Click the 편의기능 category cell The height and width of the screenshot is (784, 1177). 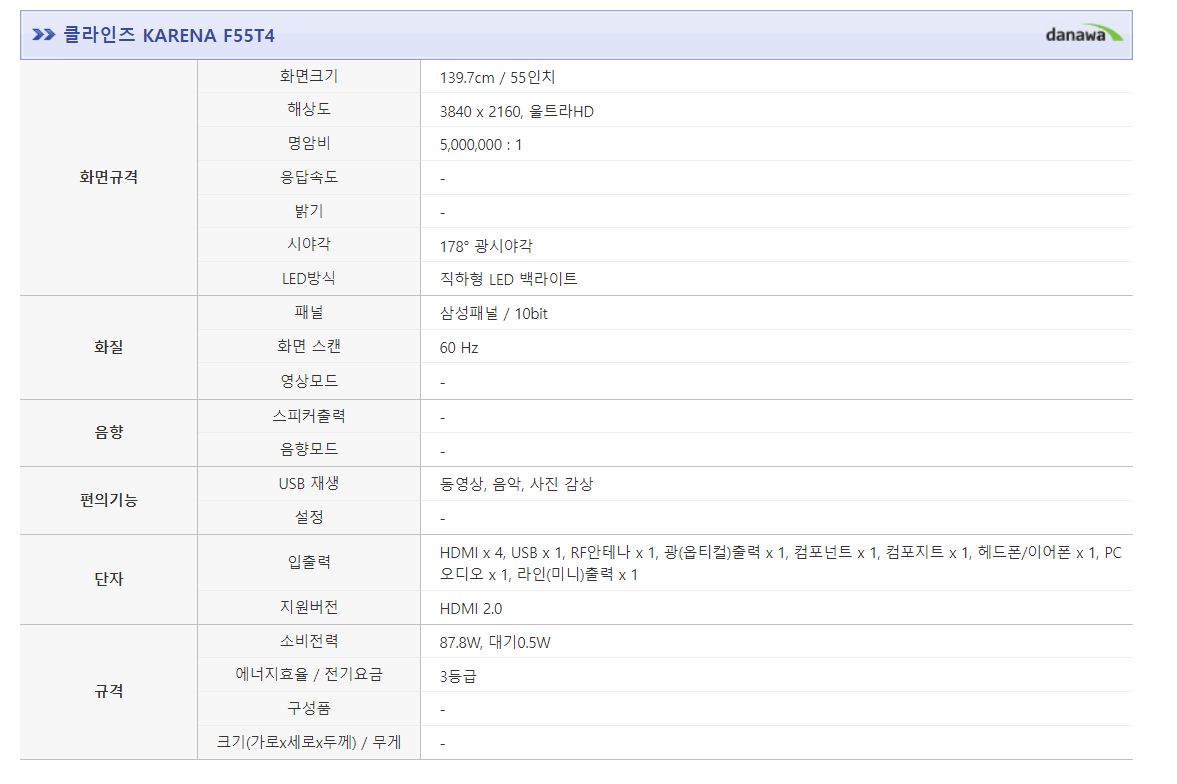coord(109,500)
